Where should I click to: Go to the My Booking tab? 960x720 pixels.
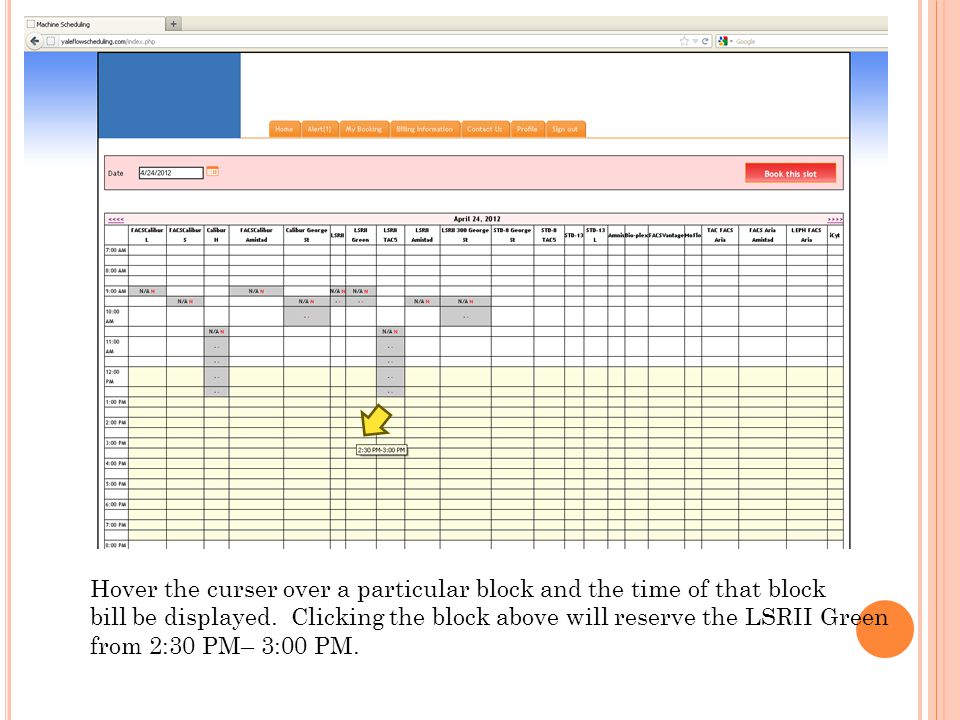[364, 129]
